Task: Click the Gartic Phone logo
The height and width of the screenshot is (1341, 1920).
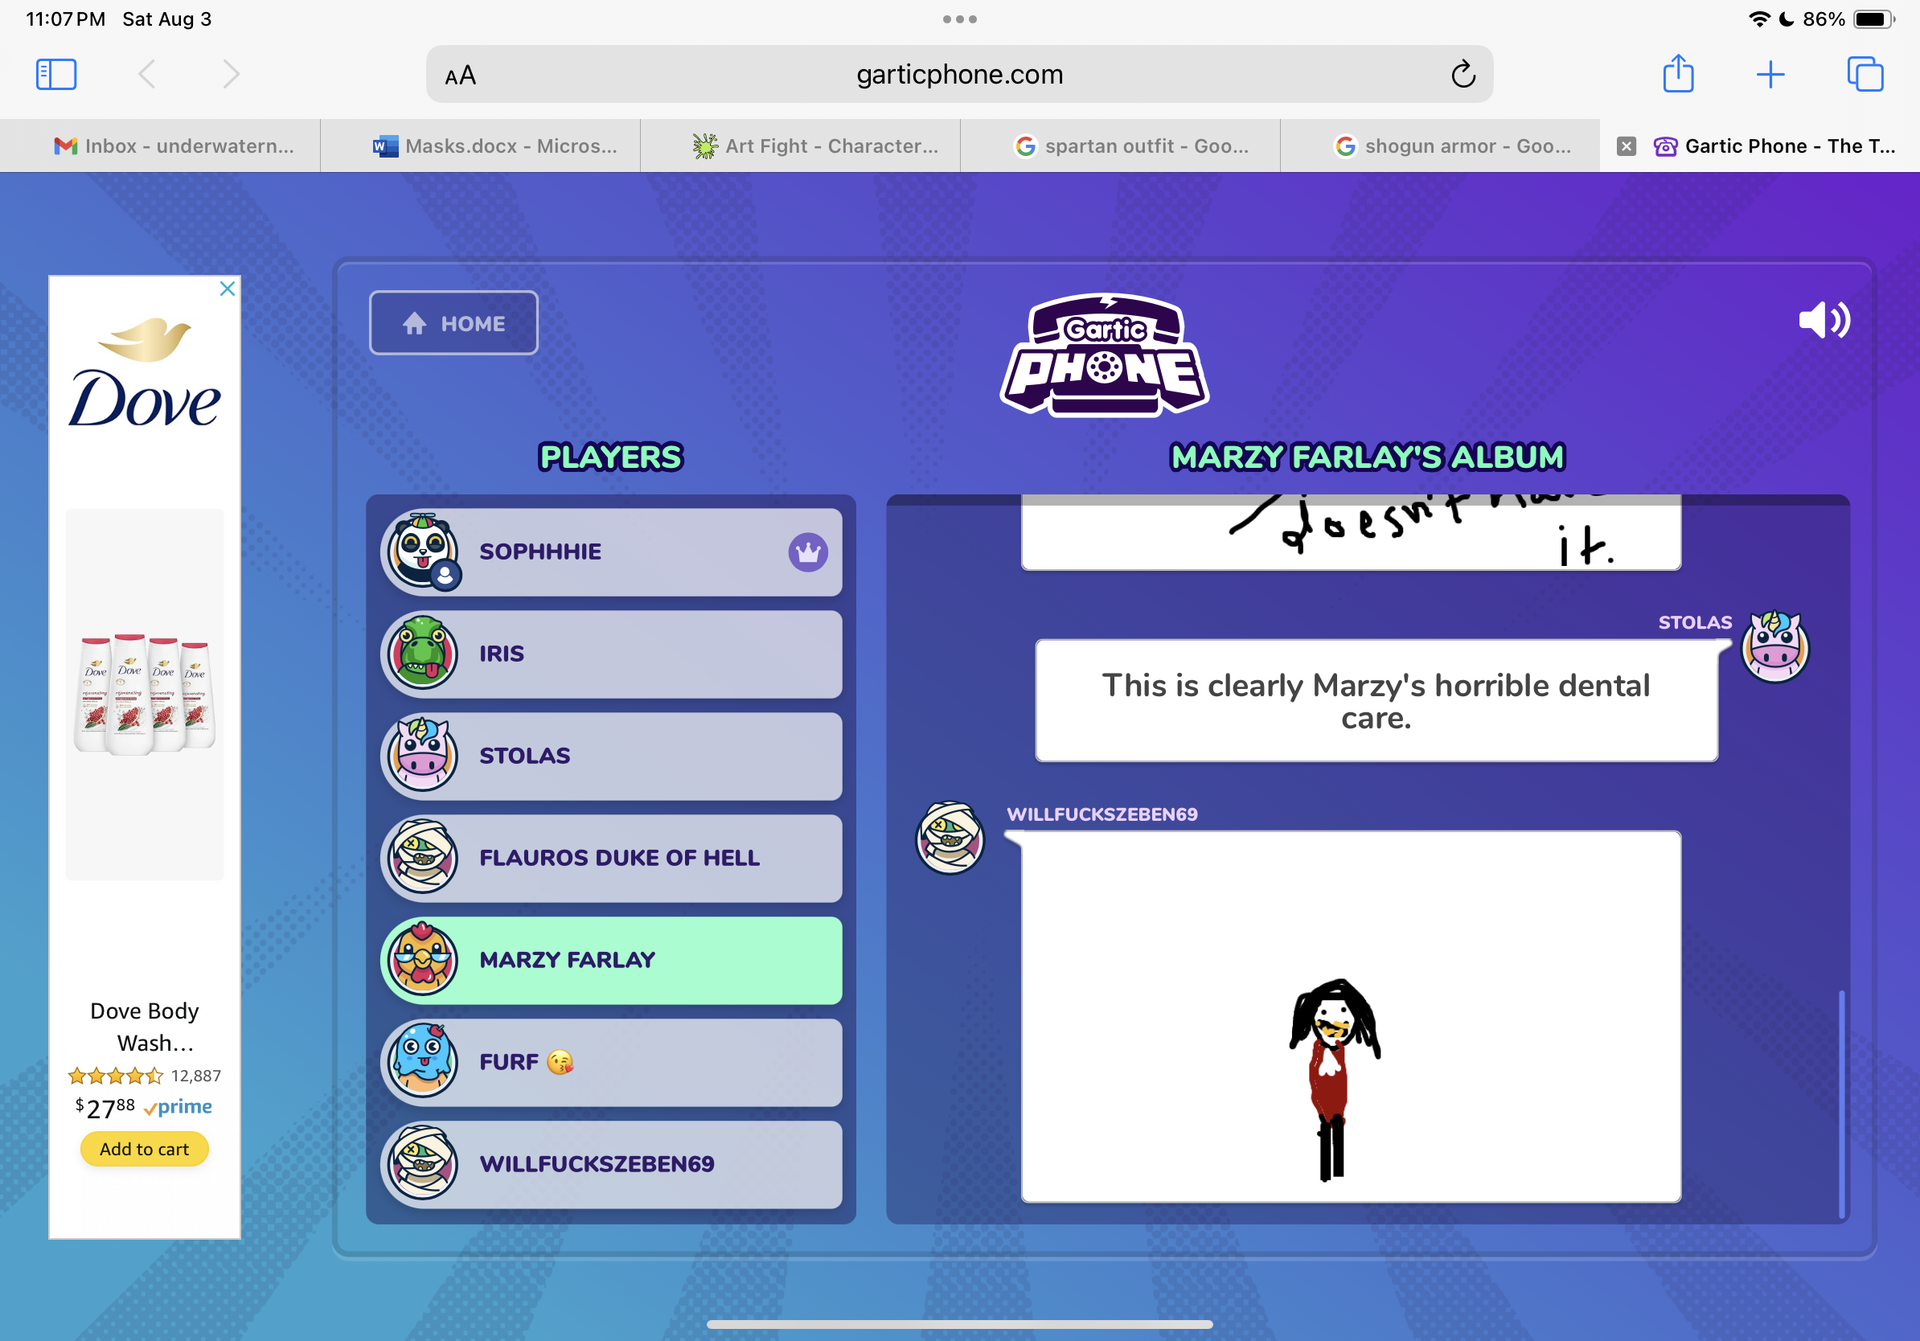Action: coord(1104,355)
